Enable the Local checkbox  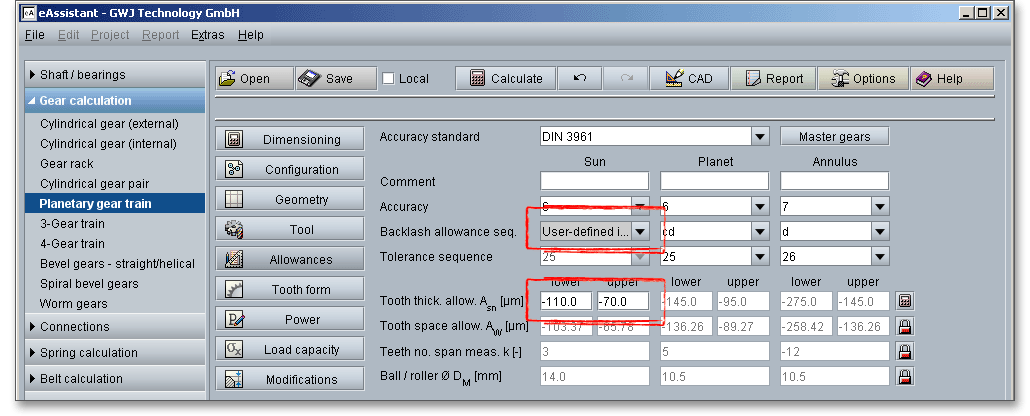coord(389,79)
